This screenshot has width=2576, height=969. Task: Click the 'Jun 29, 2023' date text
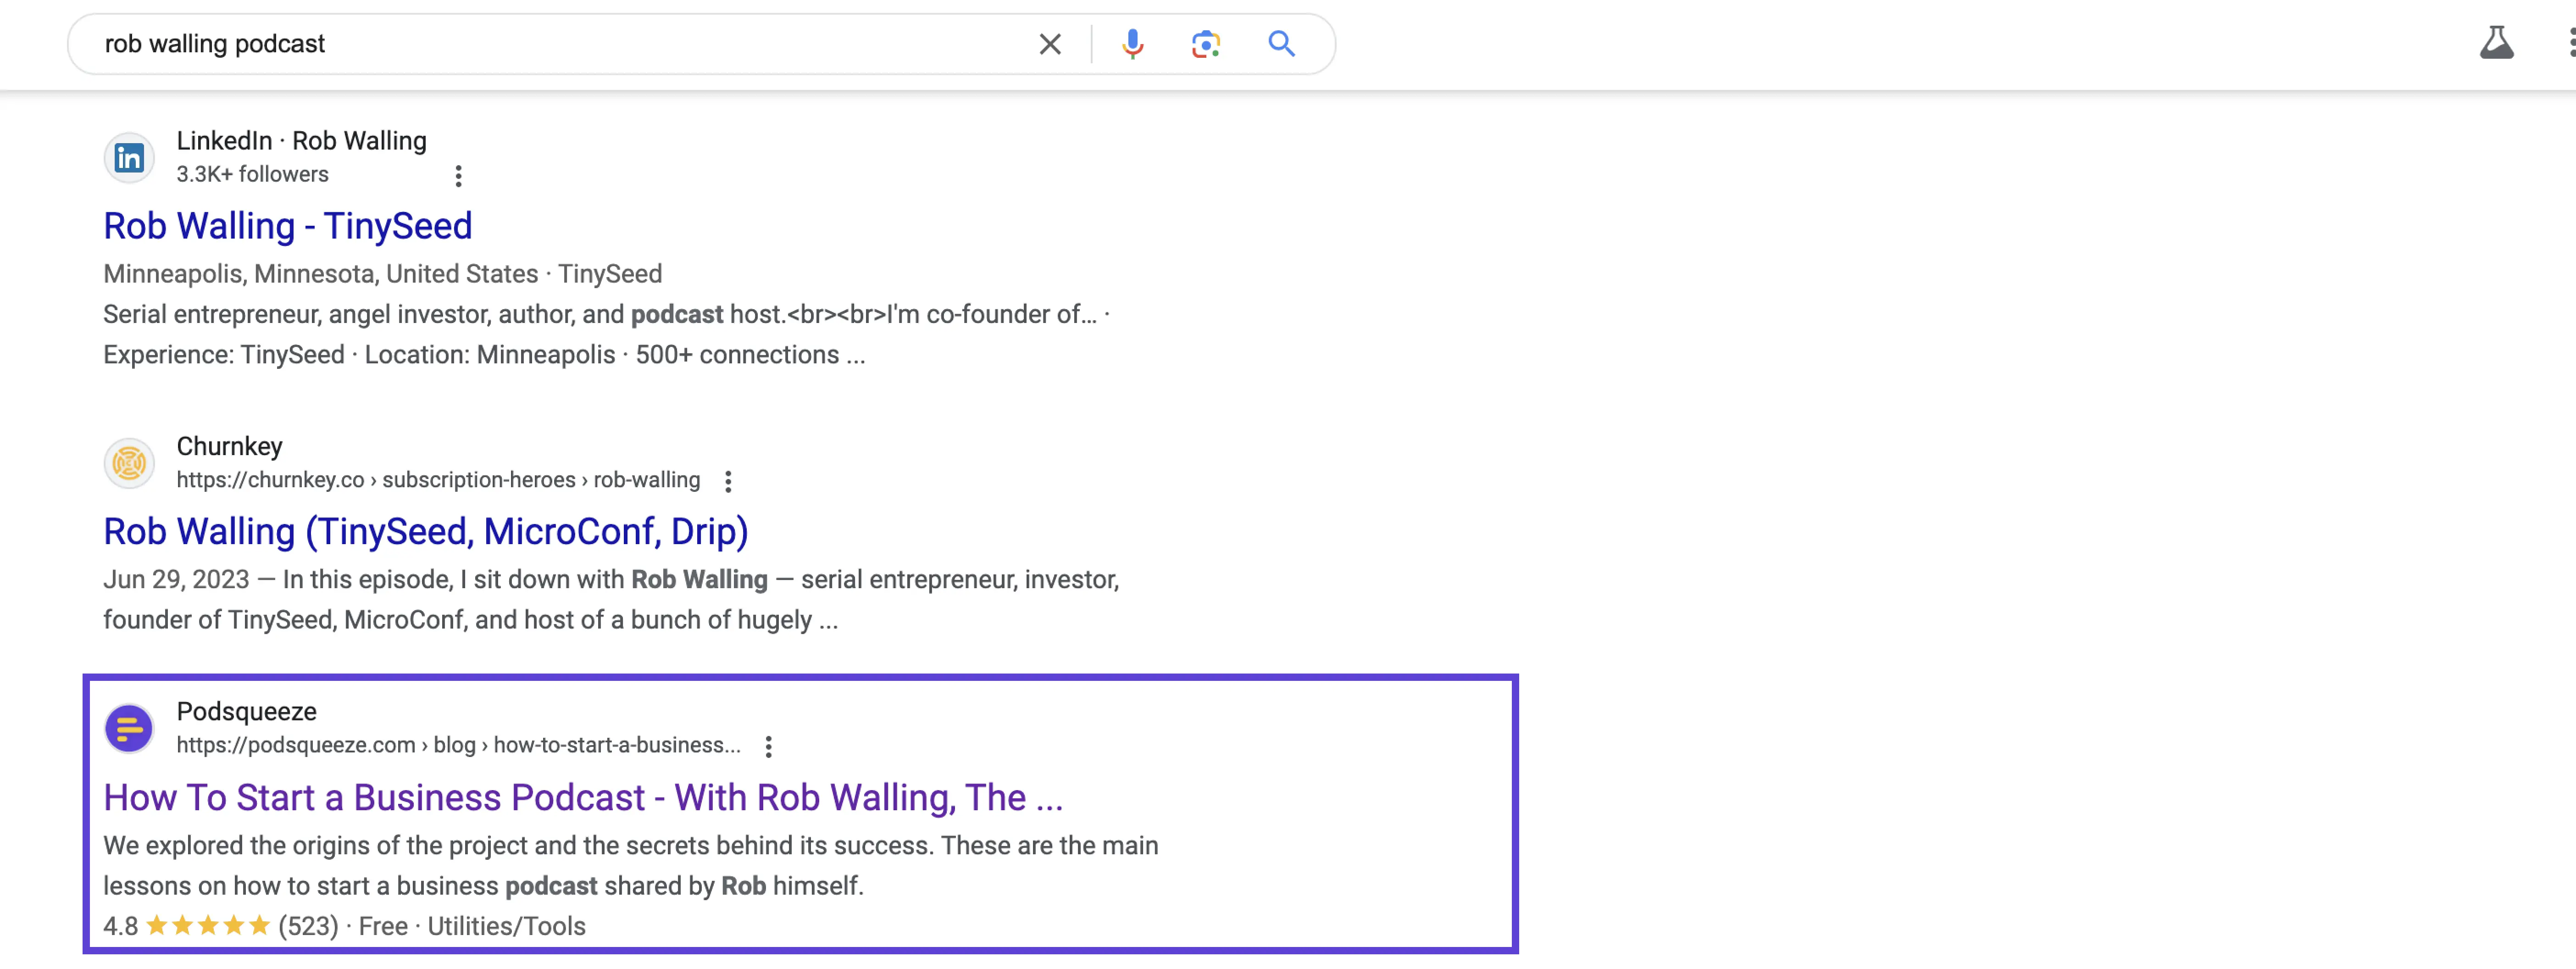click(176, 579)
